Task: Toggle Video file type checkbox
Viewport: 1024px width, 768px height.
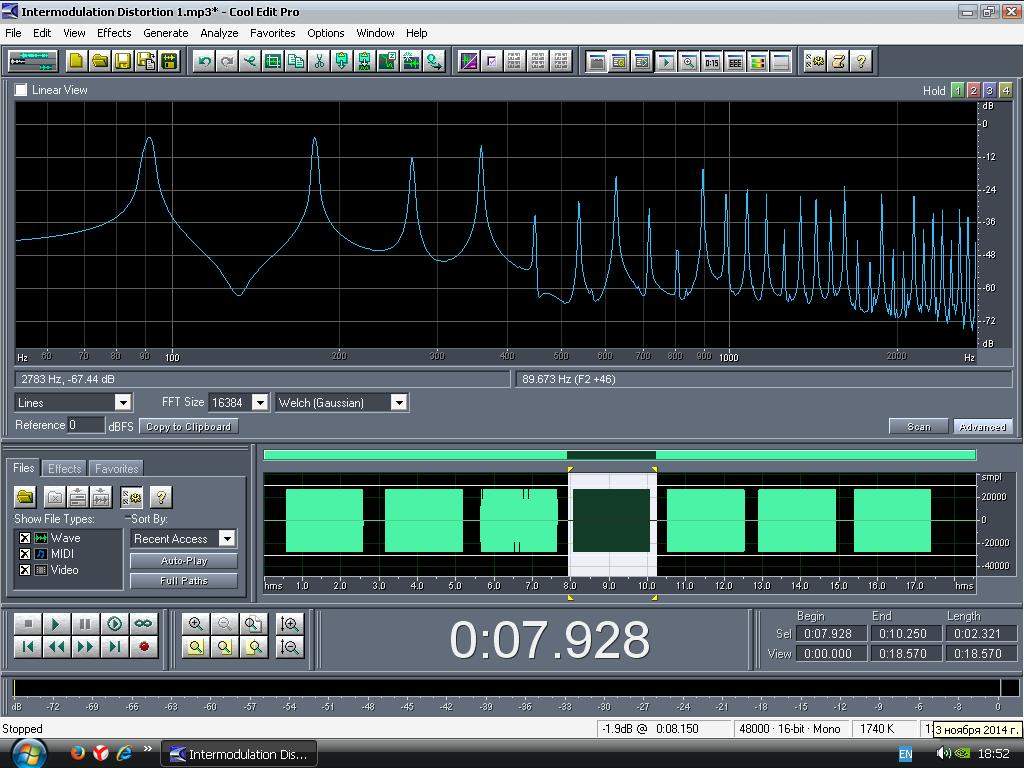Action: [24, 570]
